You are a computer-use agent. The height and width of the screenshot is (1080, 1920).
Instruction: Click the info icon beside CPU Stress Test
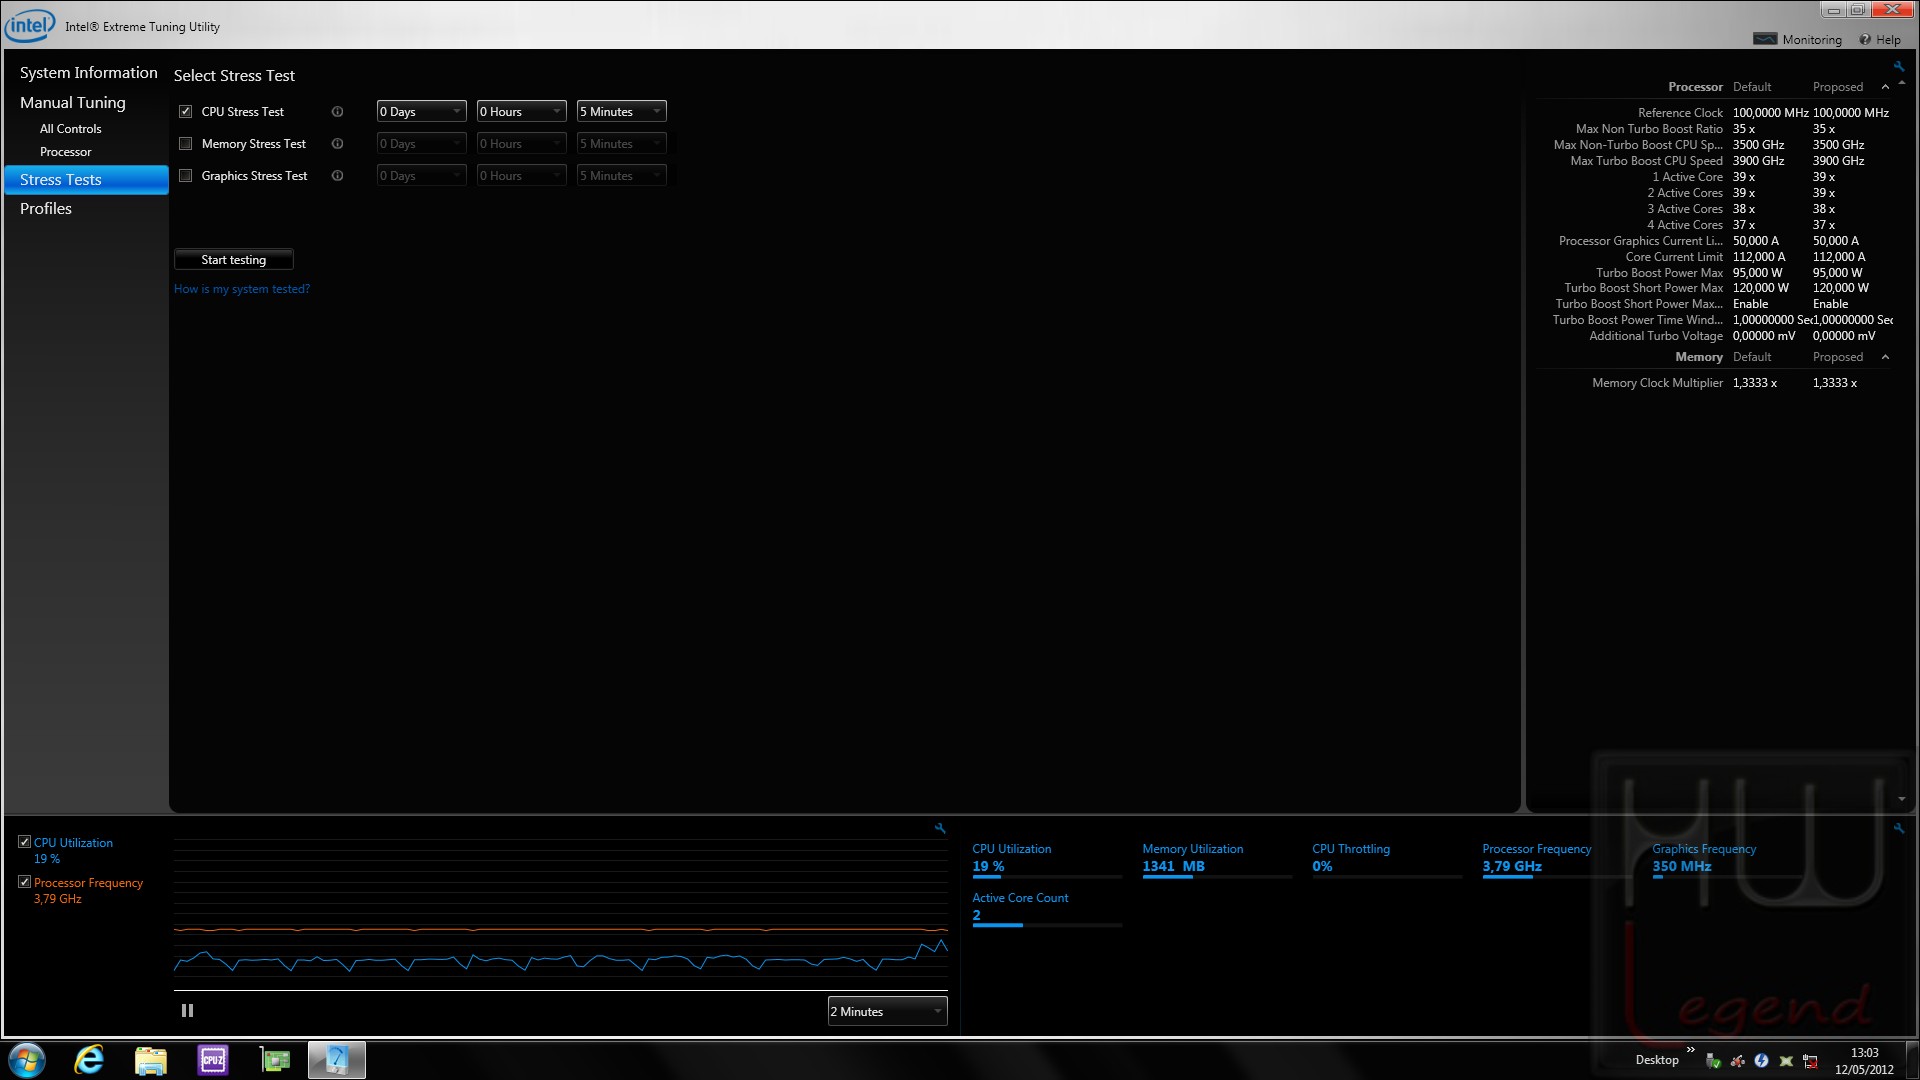[x=337, y=112]
